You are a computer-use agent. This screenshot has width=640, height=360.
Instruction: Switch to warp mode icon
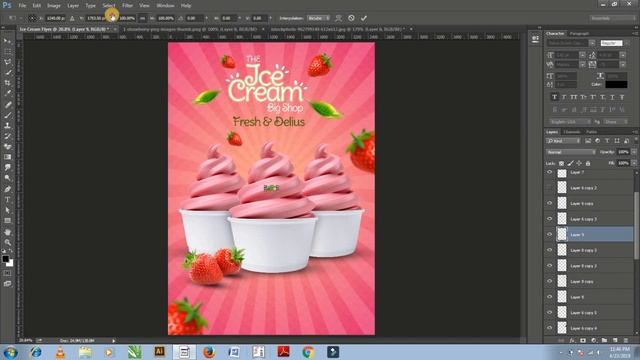click(x=338, y=18)
